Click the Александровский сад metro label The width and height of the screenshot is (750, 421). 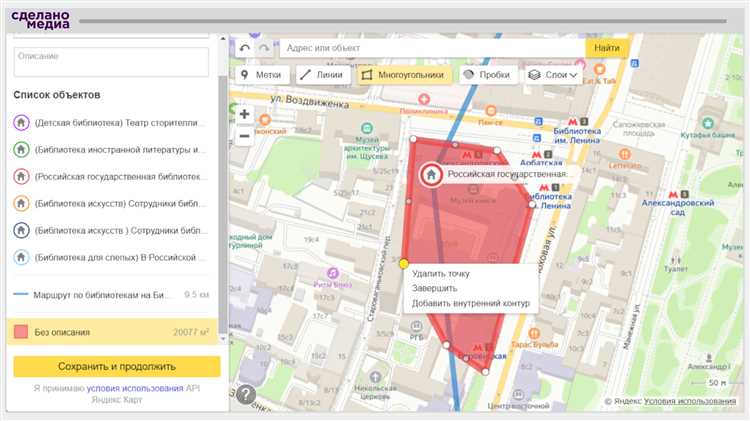[677, 207]
